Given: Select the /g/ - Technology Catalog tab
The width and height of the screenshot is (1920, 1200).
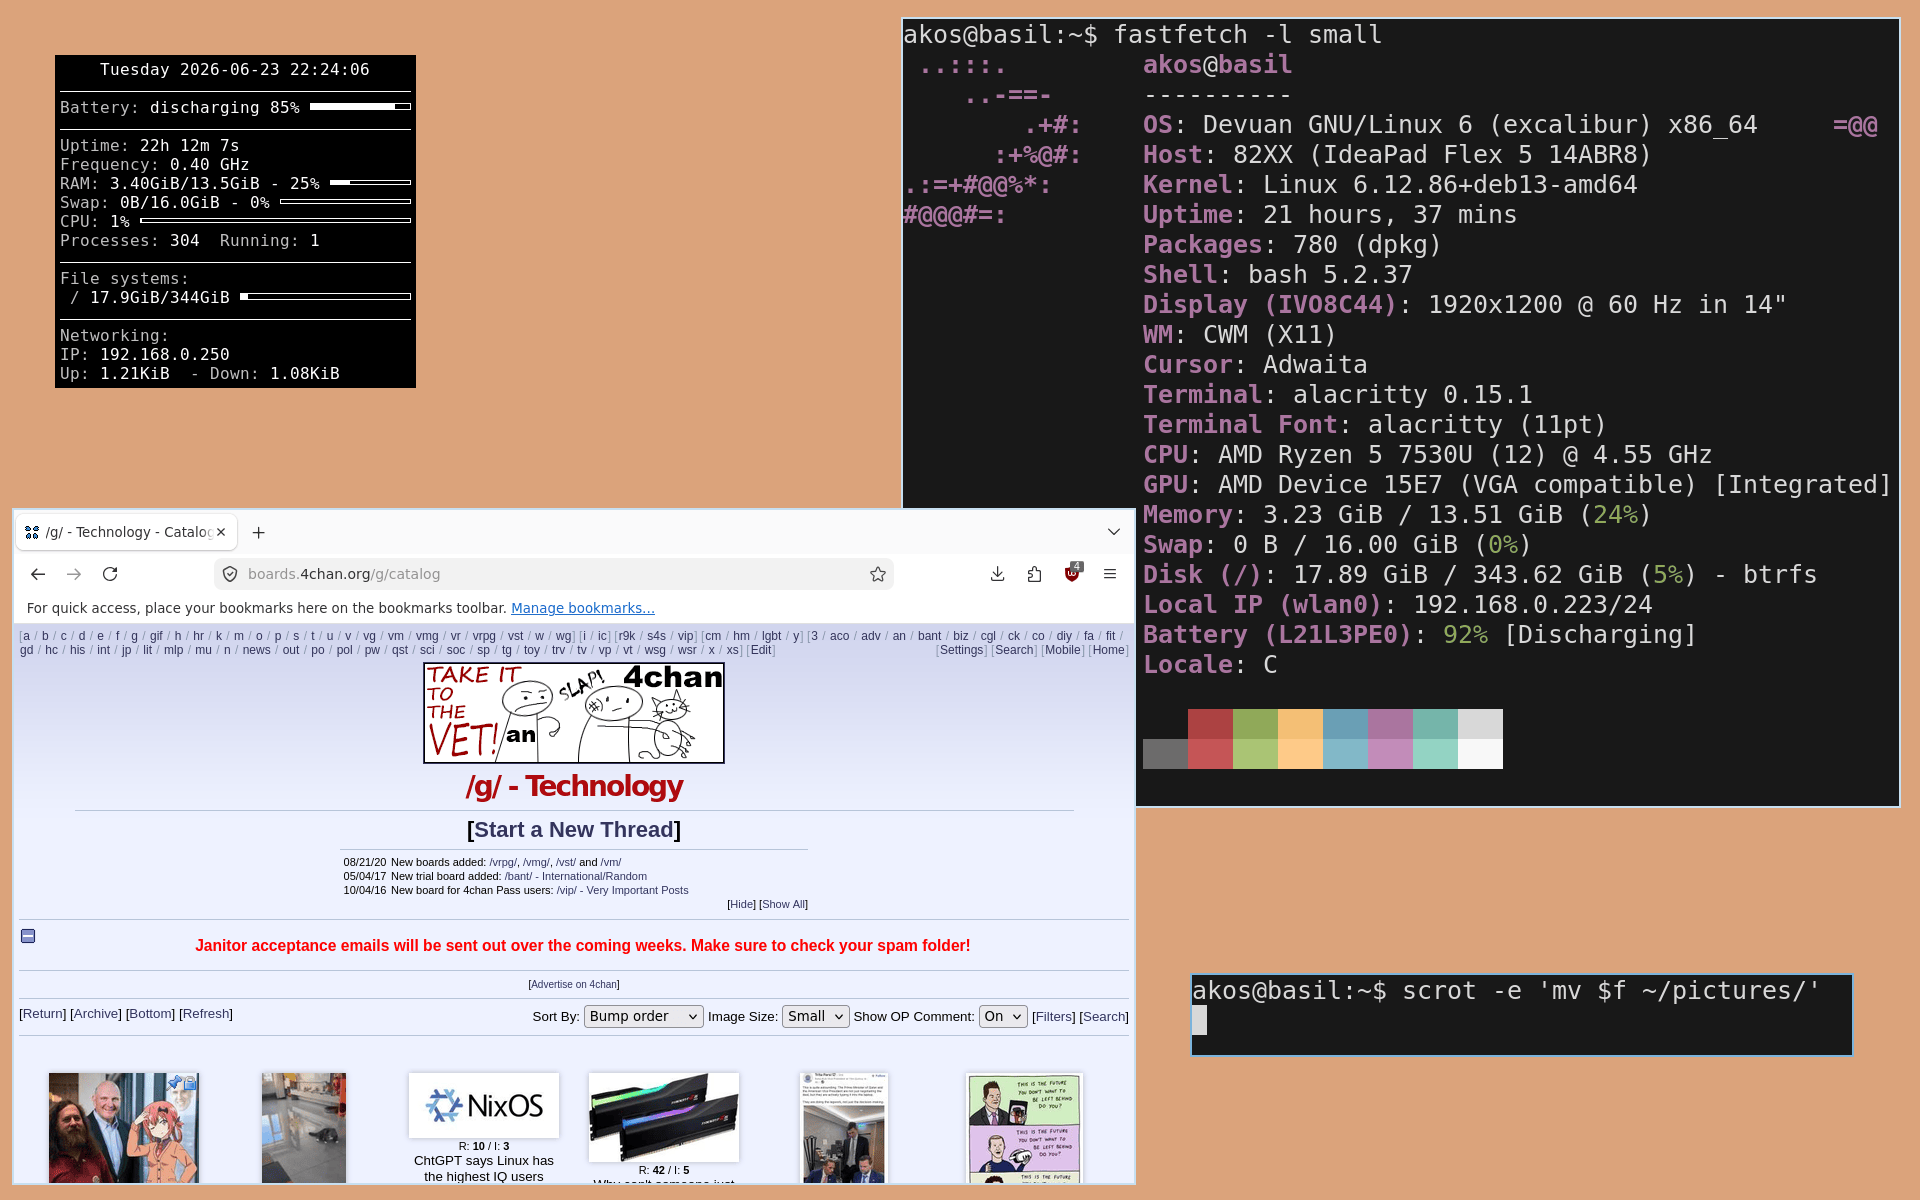Looking at the screenshot, I should tap(126, 532).
